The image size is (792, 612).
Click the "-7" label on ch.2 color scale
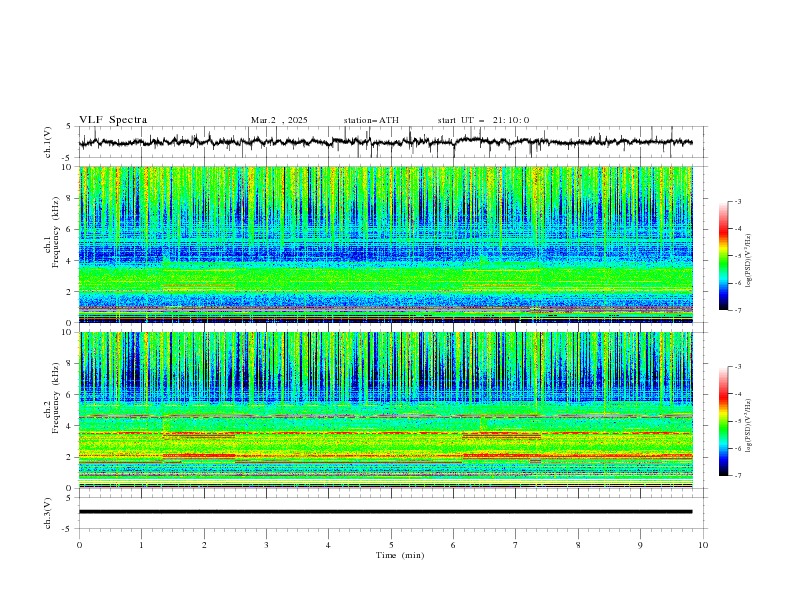point(737,476)
